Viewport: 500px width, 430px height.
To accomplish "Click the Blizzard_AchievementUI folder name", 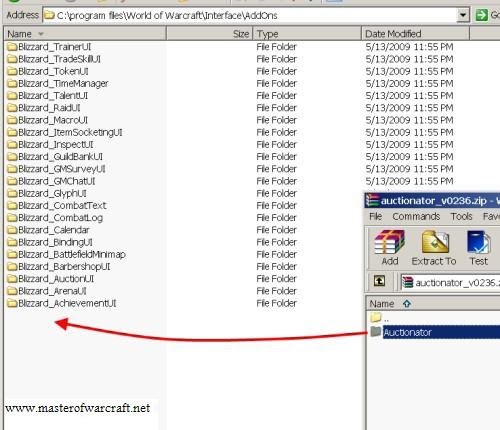I will 67,303.
